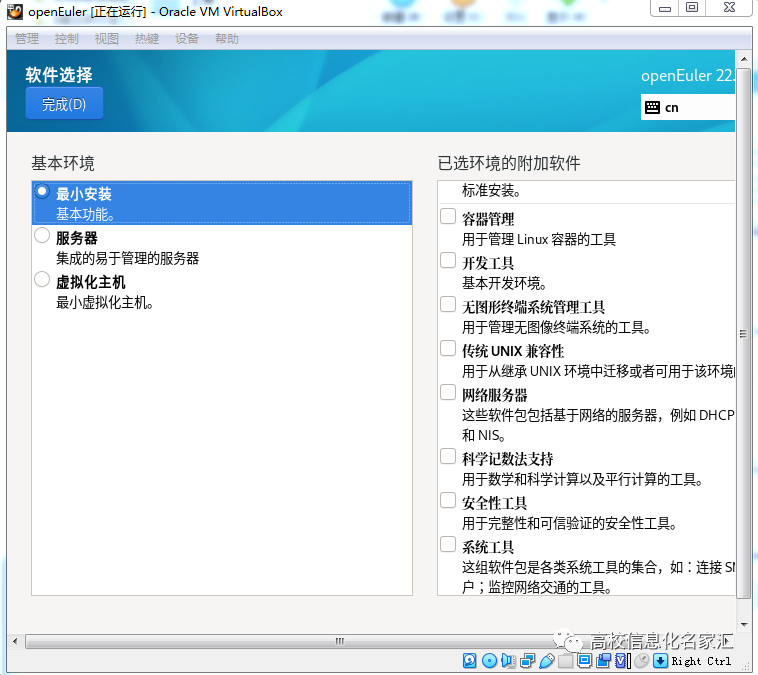
Task: Click the 最小虚拟化主机。 description
Action: pos(104,303)
